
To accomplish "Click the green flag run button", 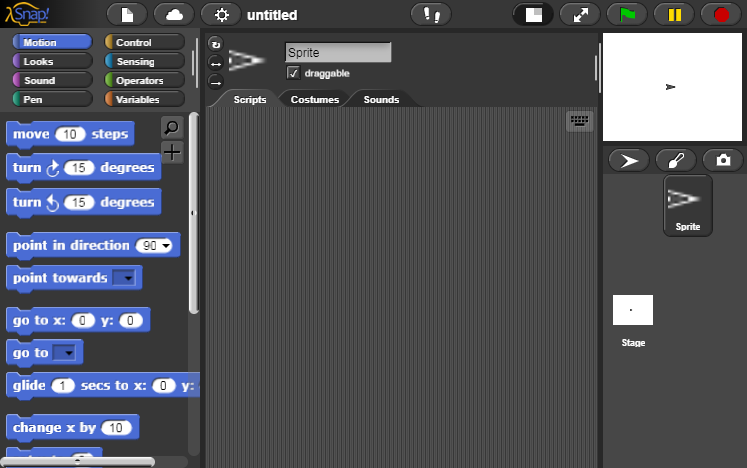I will pyautogui.click(x=628, y=14).
